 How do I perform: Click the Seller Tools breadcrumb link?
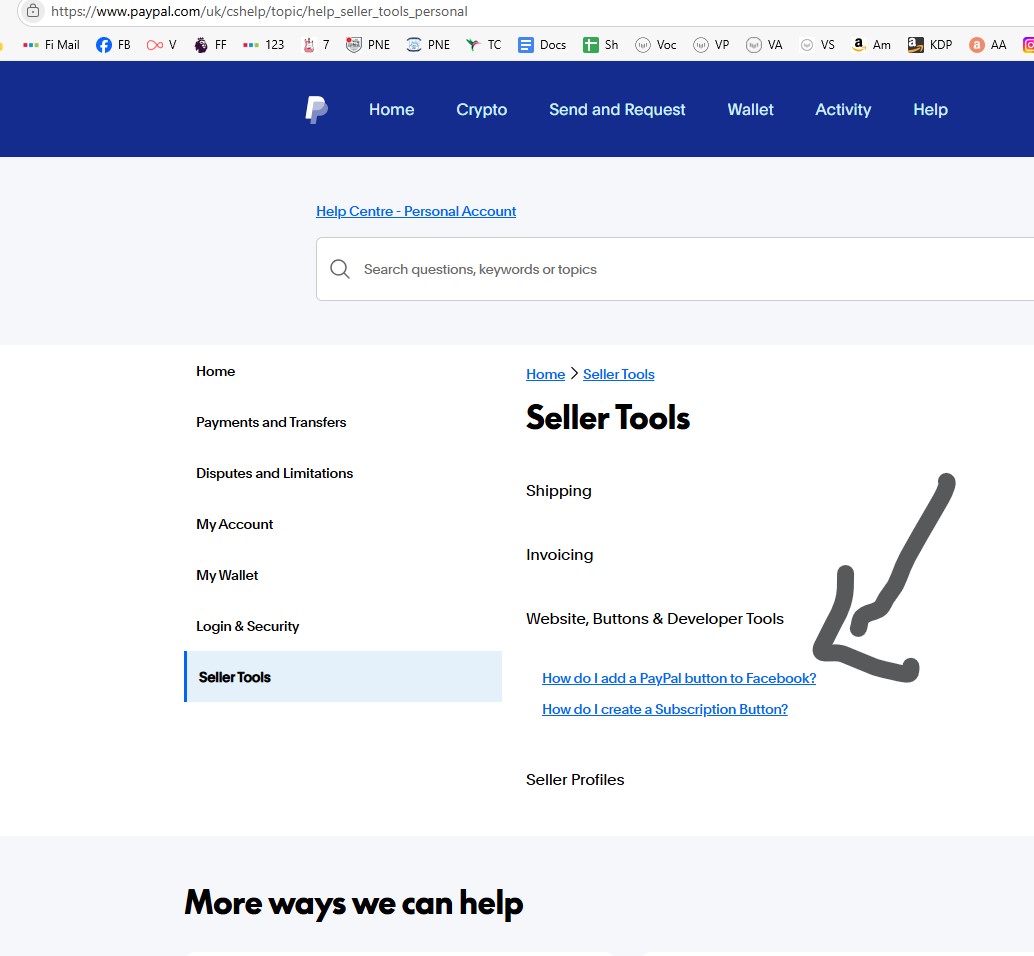[619, 374]
